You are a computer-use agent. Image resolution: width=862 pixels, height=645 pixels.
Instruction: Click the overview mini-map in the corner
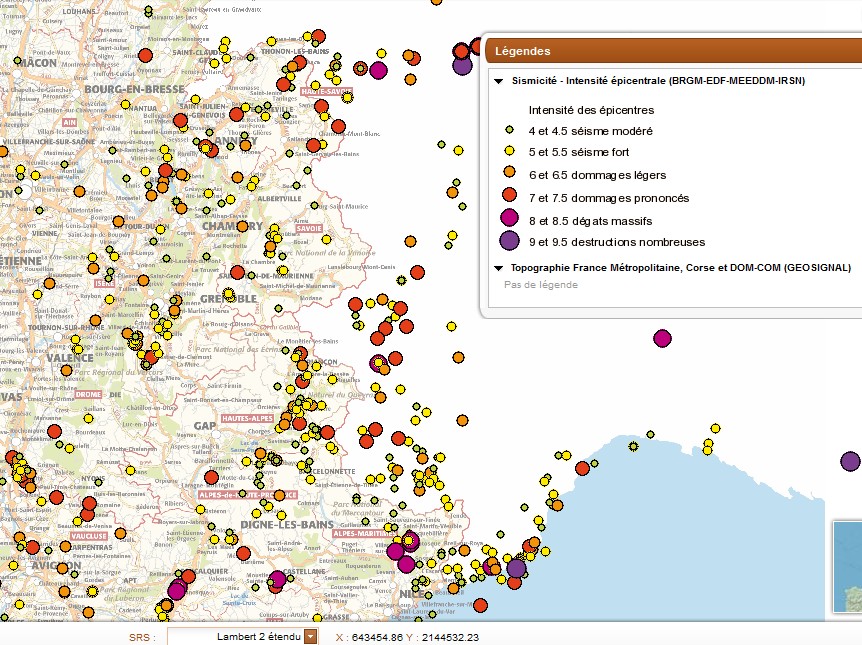[846, 570]
